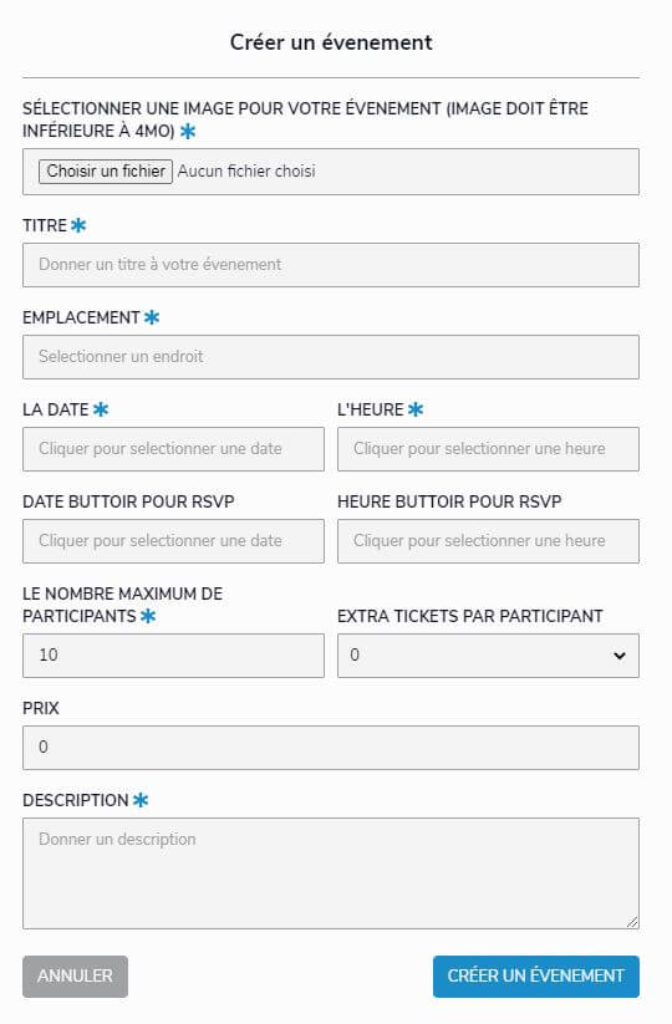Click the Emplacement location field
Viewport: 672px width, 1024px height.
[x=330, y=357]
